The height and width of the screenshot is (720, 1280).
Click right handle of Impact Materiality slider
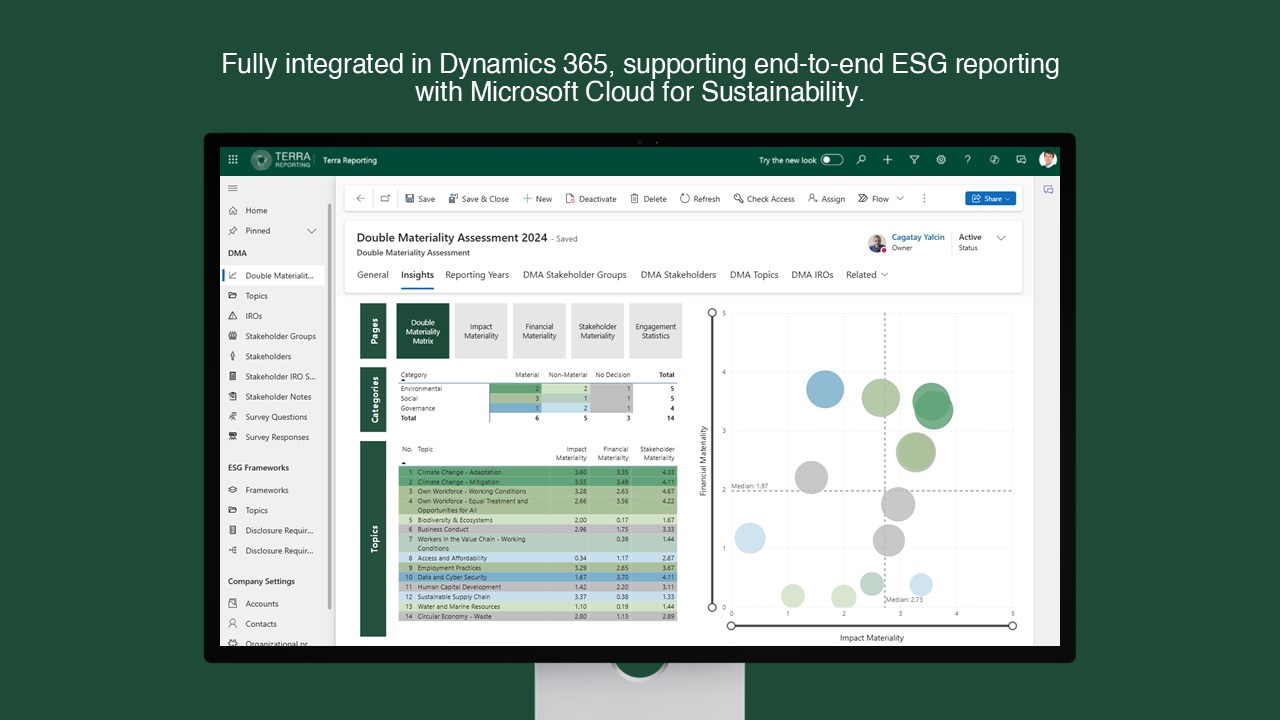tap(1013, 626)
